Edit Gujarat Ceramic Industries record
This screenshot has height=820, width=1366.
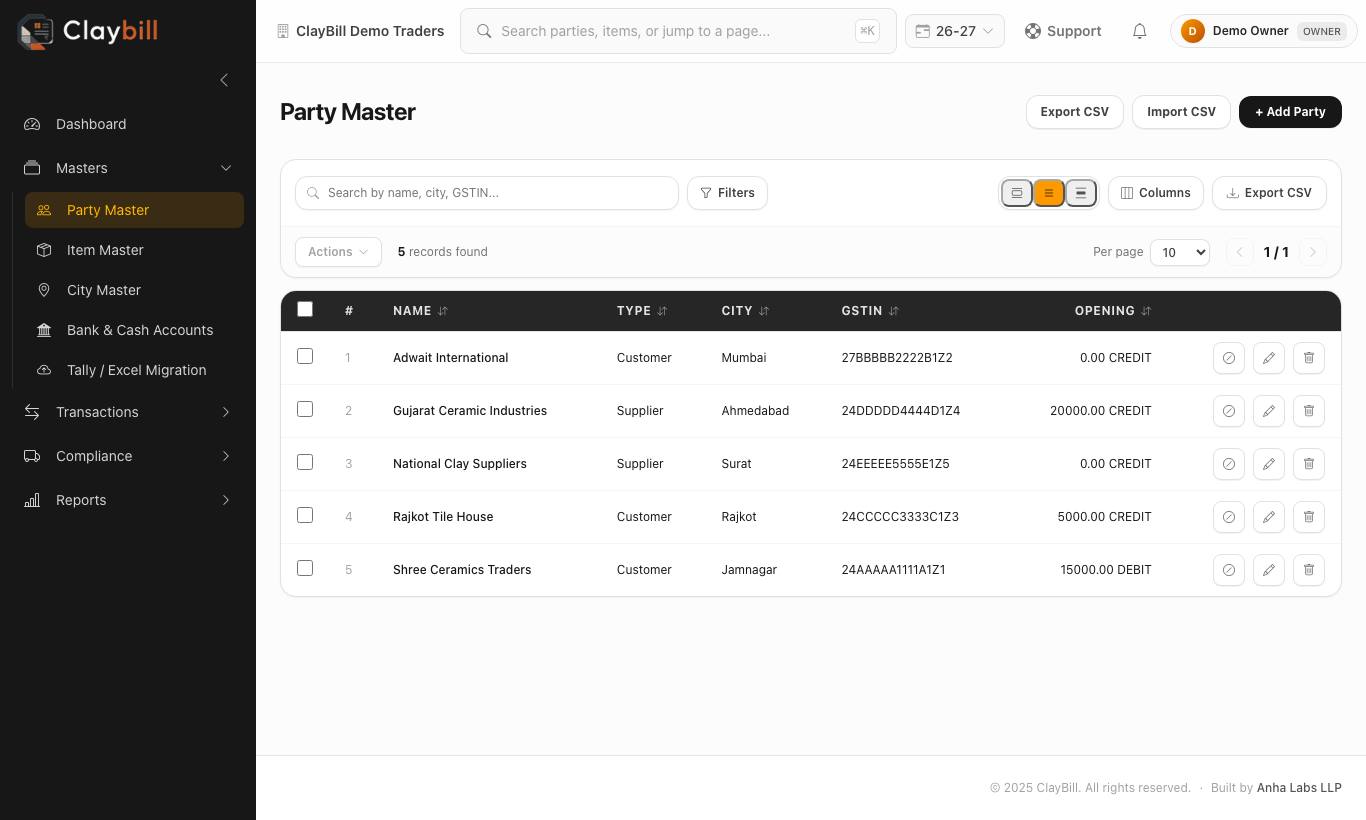click(x=1268, y=411)
